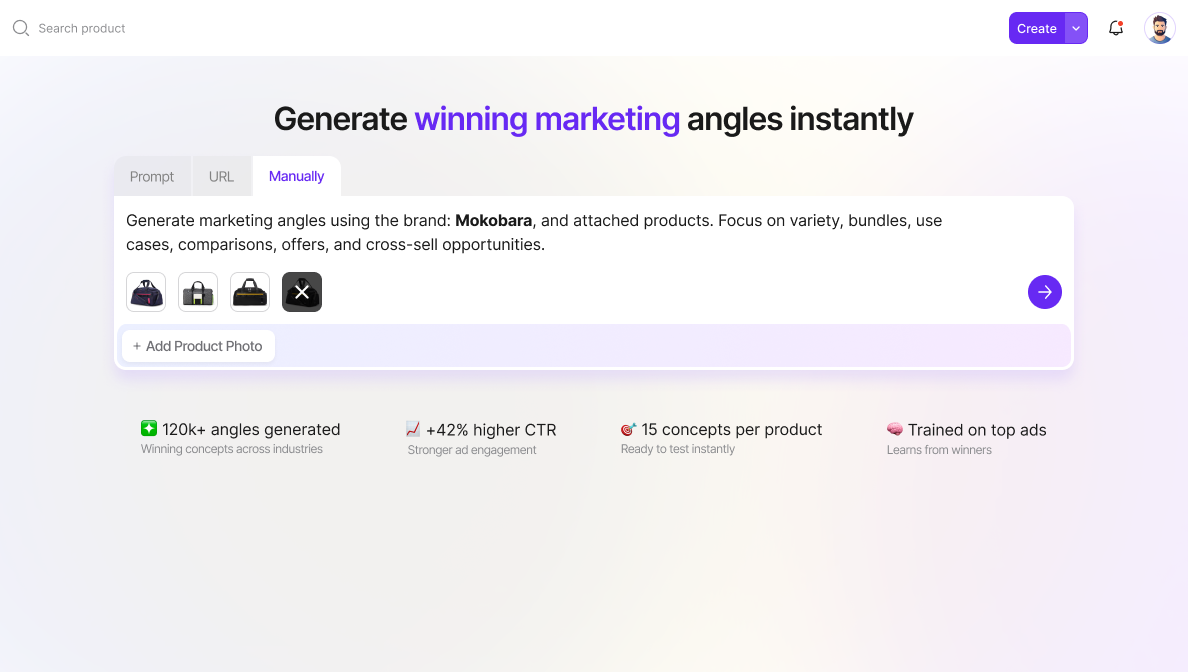Submit prompt with the purple arrow button
Image resolution: width=1188 pixels, height=672 pixels.
(1044, 292)
